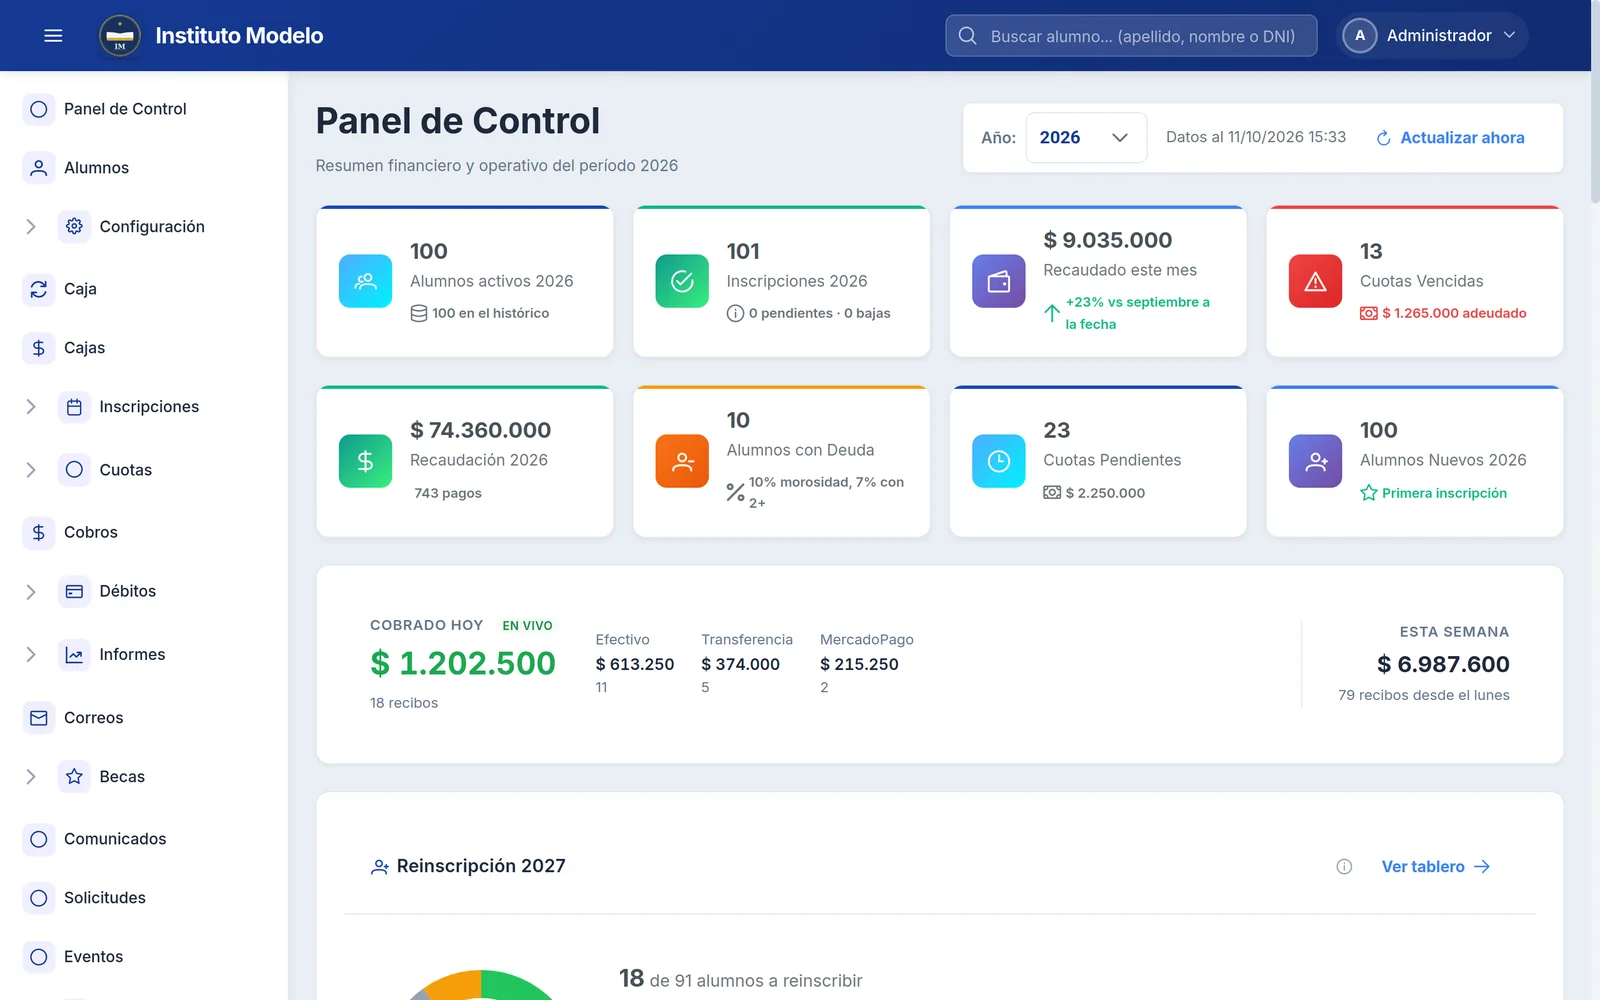1600x1000 pixels.
Task: Click +23% vs septiembre trend text
Action: point(1137,313)
